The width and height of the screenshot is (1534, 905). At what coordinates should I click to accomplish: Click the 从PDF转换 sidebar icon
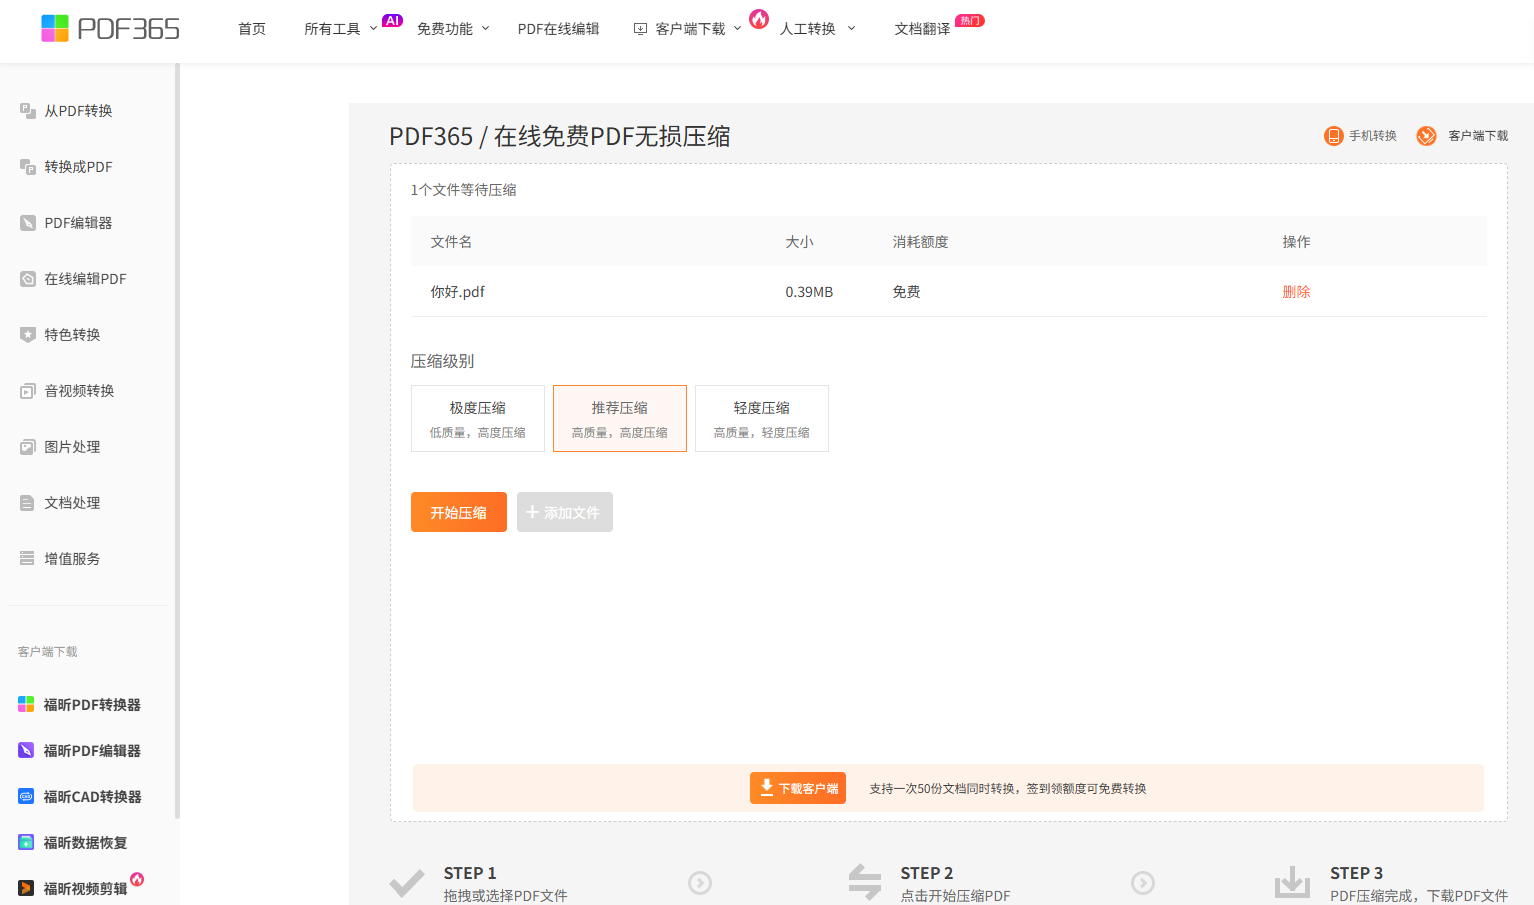pos(28,111)
